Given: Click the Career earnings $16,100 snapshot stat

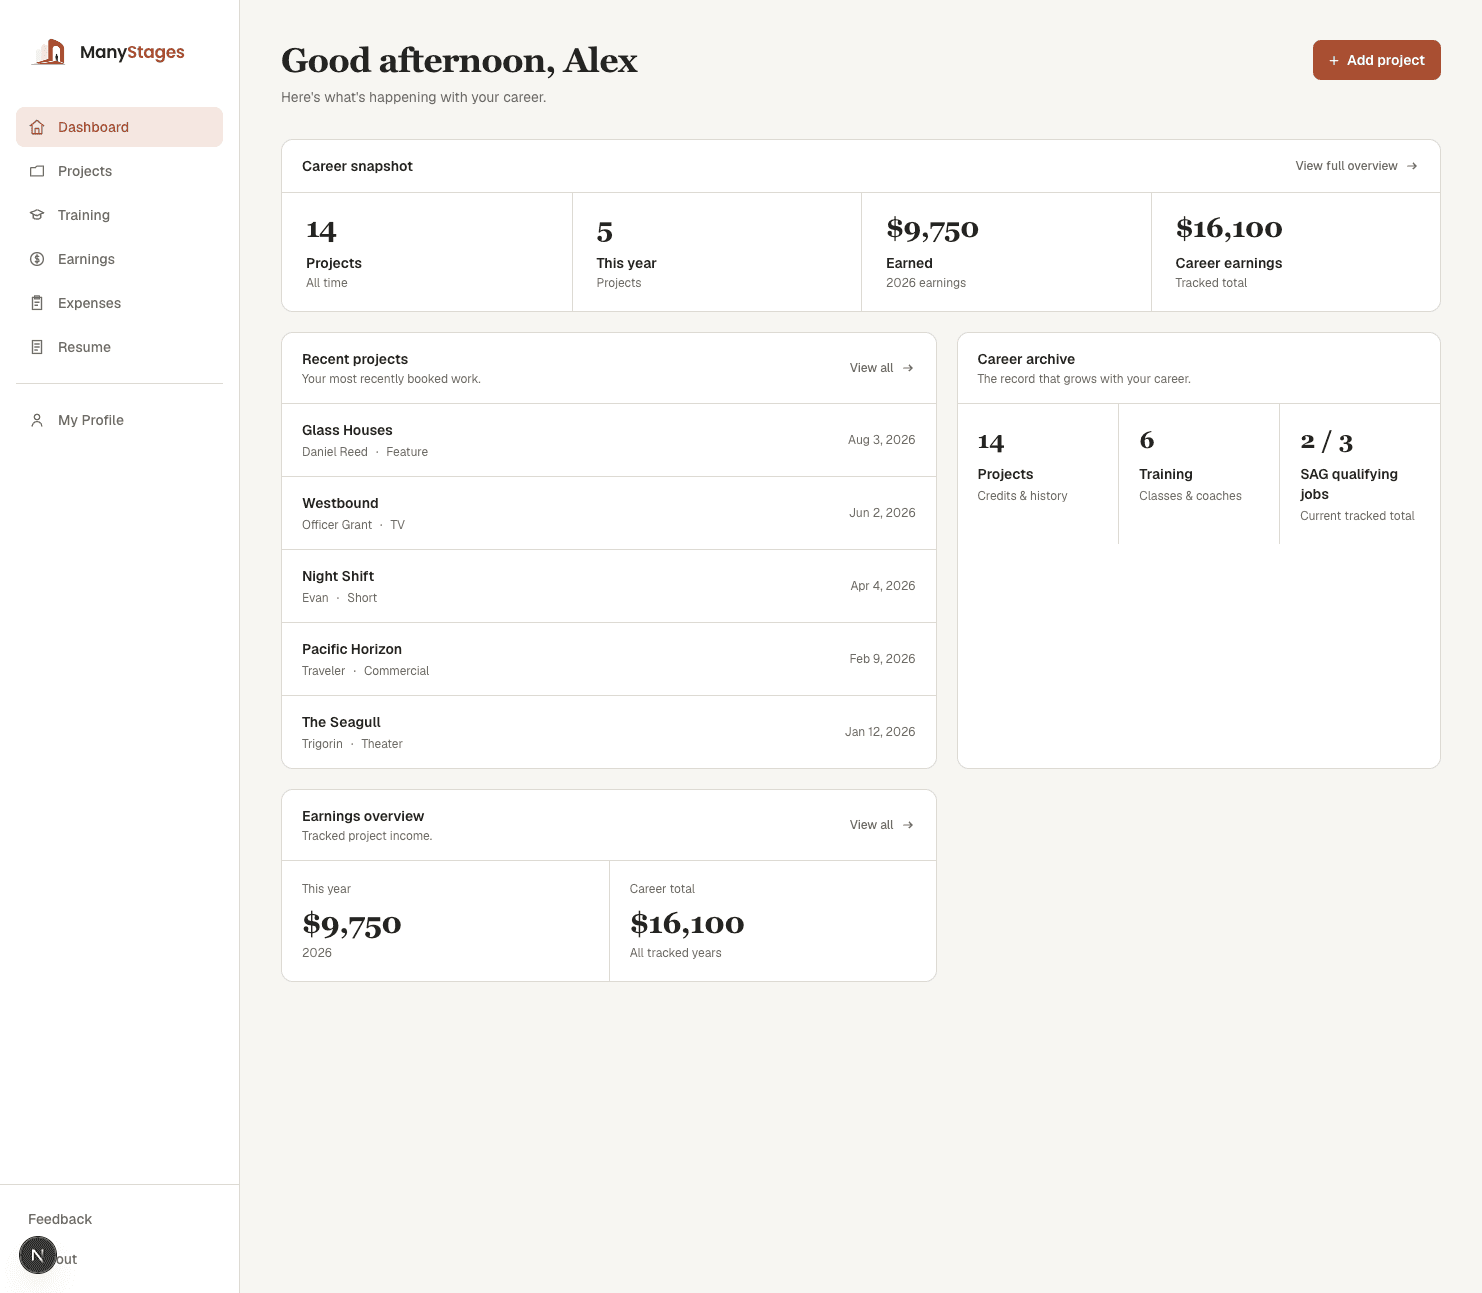Looking at the screenshot, I should [1296, 252].
